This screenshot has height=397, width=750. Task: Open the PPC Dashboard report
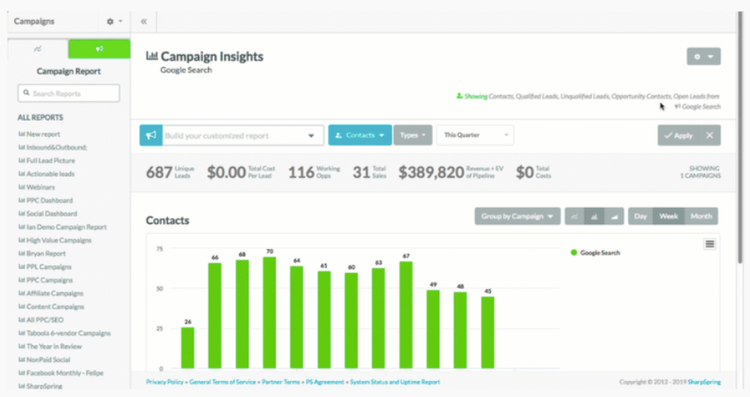[x=45, y=200]
